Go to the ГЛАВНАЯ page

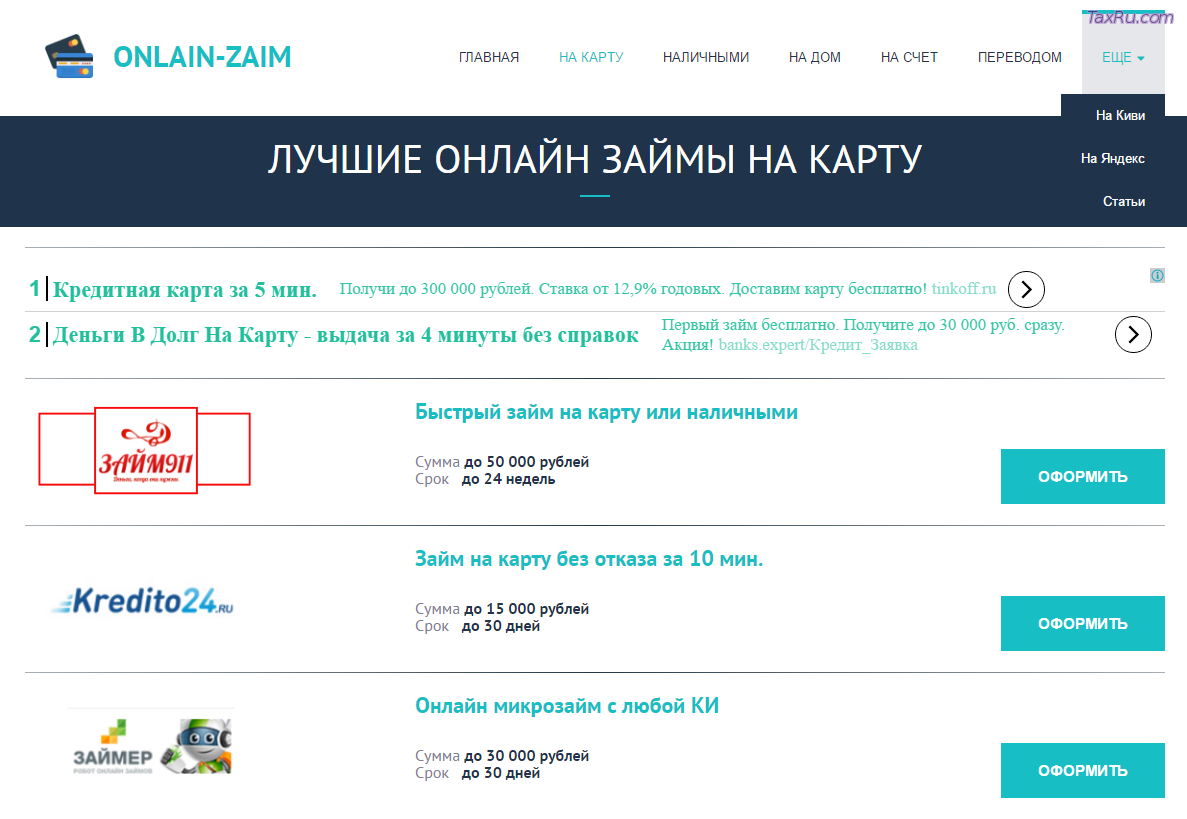click(x=489, y=57)
